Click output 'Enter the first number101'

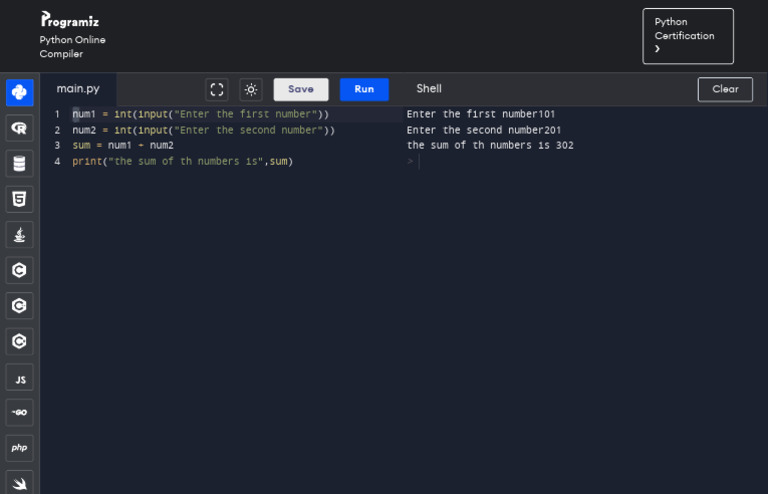(x=480, y=114)
